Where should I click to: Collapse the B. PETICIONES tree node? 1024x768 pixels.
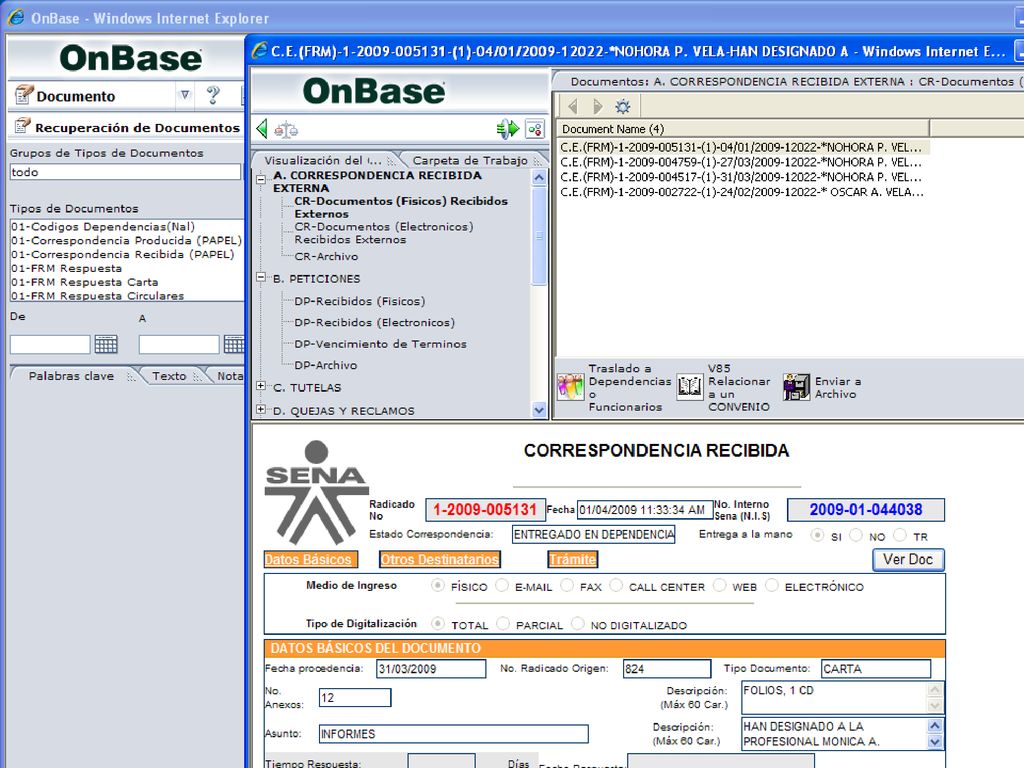tap(261, 278)
